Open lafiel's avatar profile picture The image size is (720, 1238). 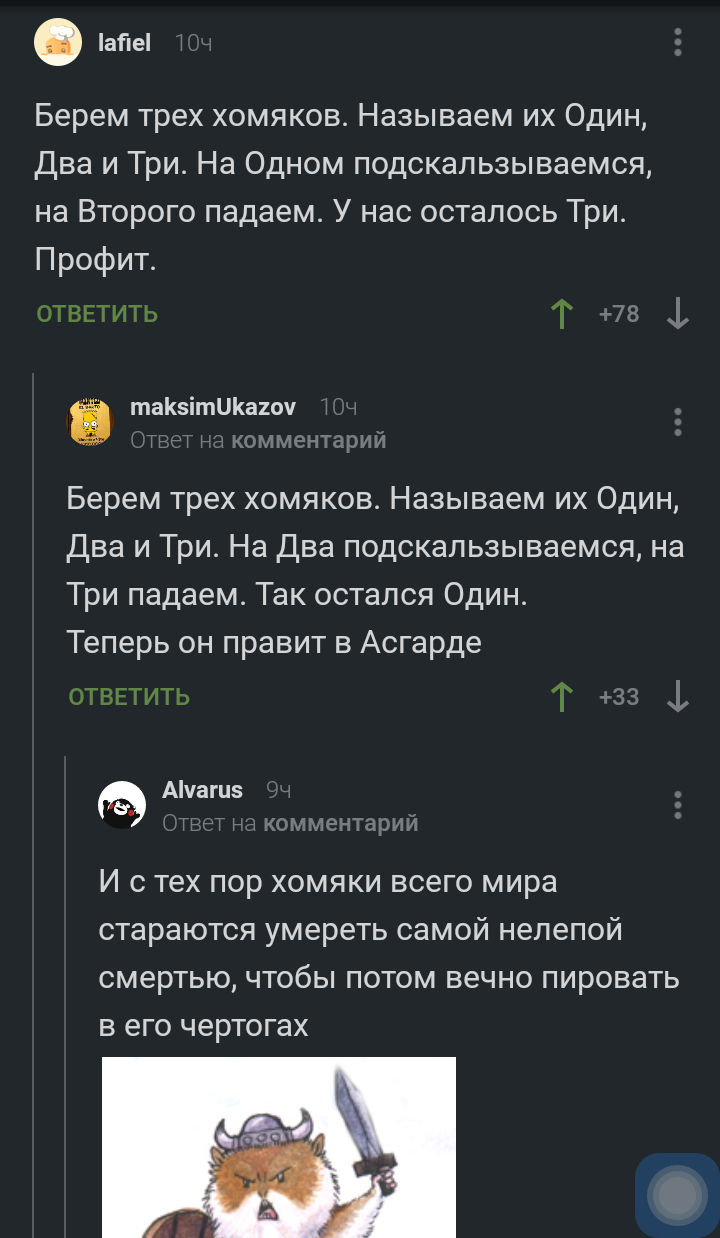pos(58,42)
